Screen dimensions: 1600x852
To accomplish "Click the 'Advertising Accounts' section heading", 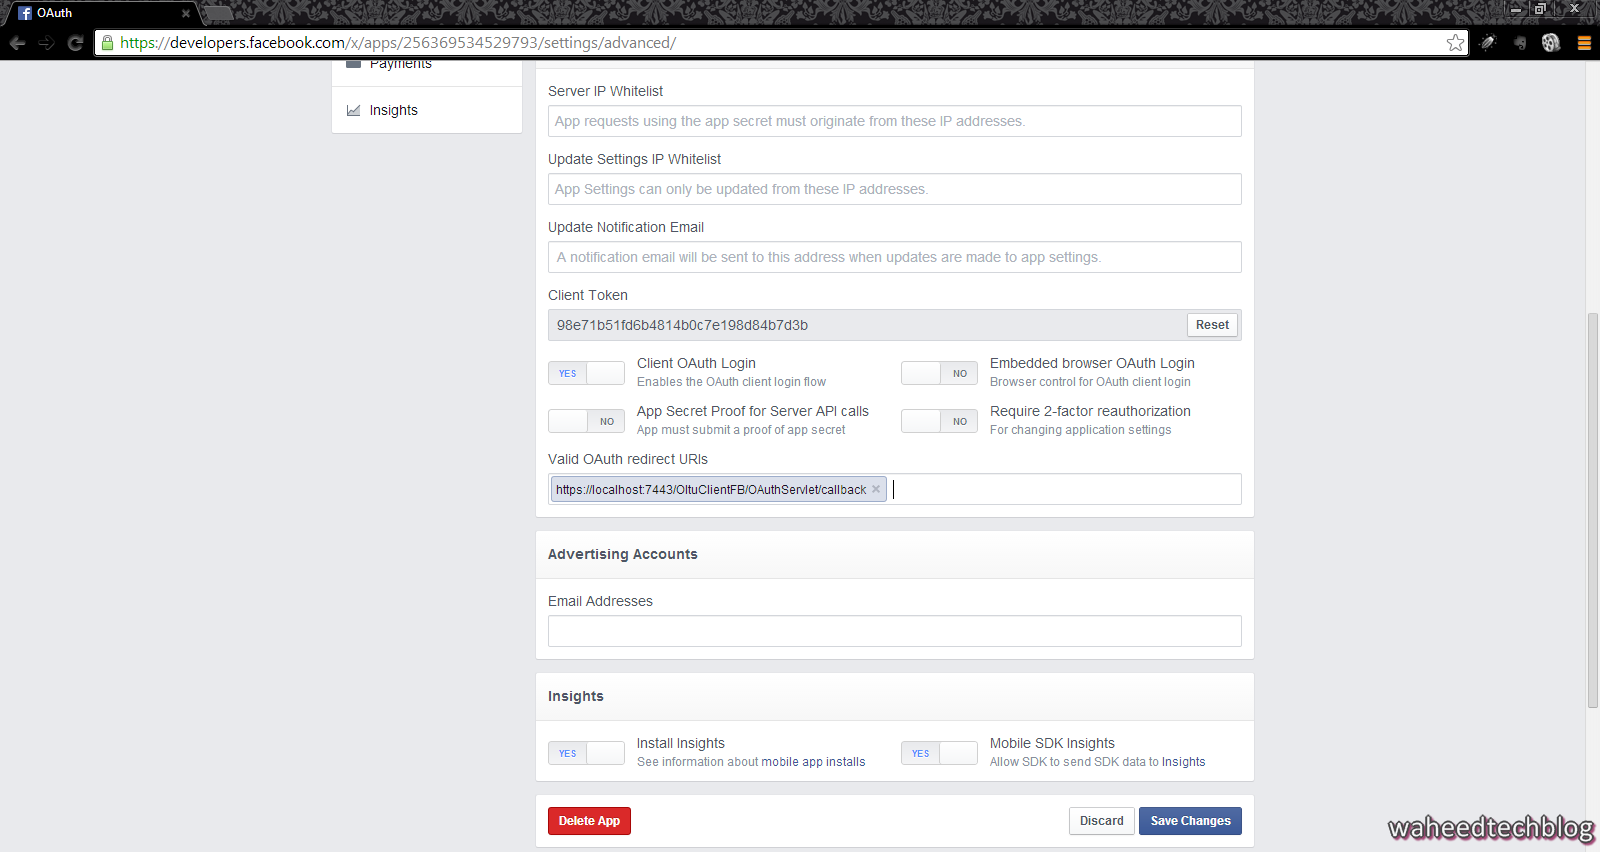I will (x=623, y=554).
